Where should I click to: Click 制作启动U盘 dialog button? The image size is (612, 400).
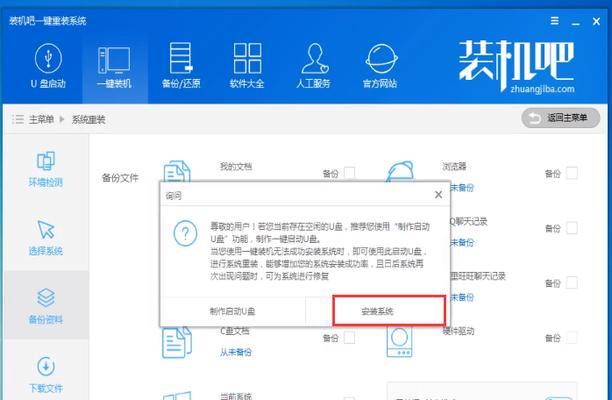[233, 311]
